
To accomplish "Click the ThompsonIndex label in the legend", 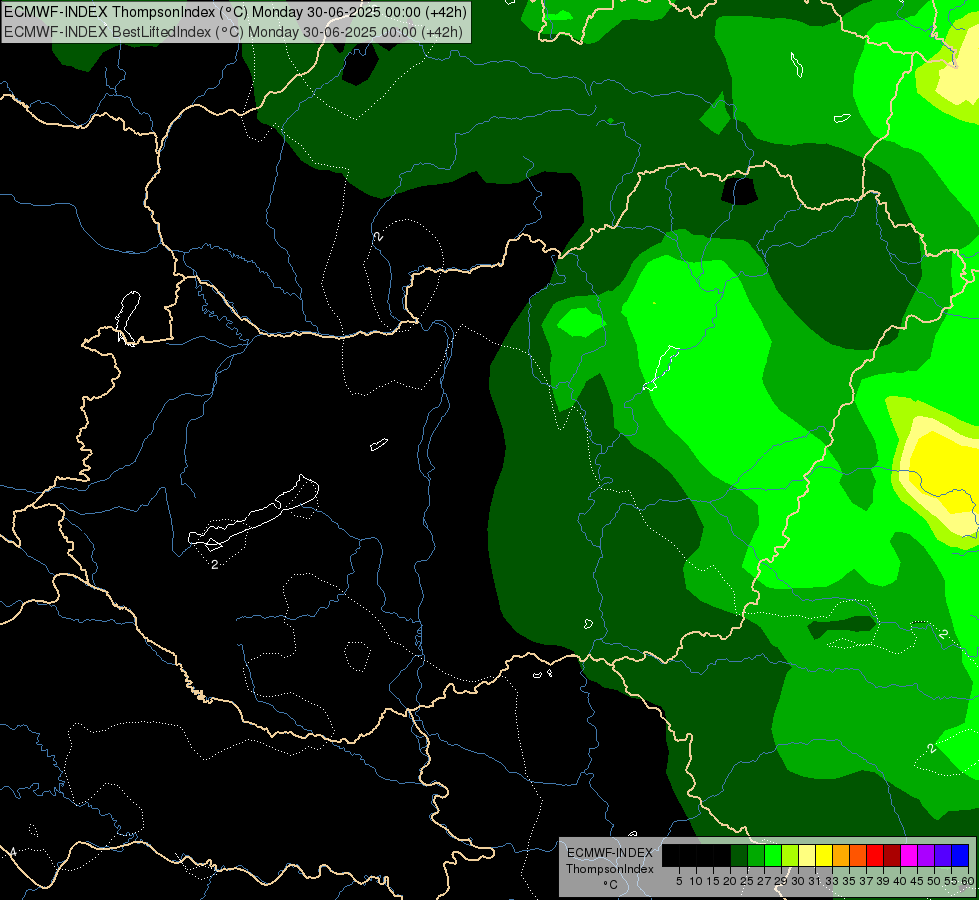I will point(610,869).
